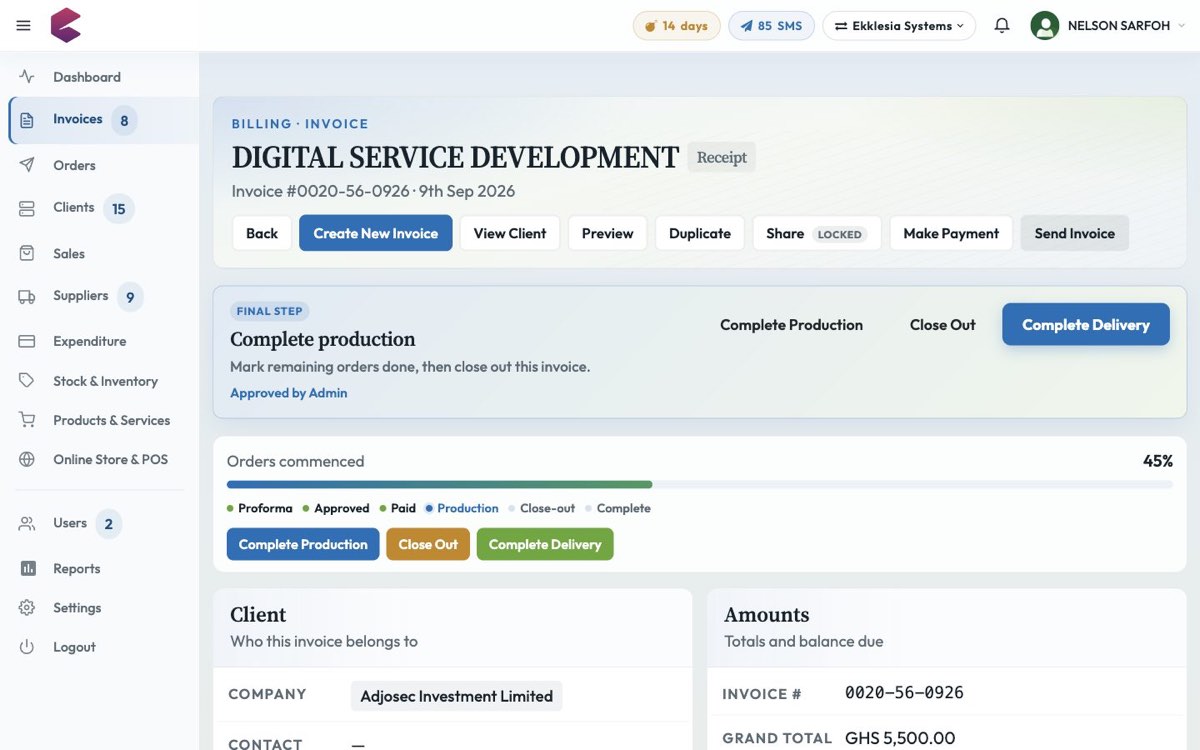The height and width of the screenshot is (750, 1200).
Task: Click the 85 SMS balance badge
Action: [x=771, y=26]
